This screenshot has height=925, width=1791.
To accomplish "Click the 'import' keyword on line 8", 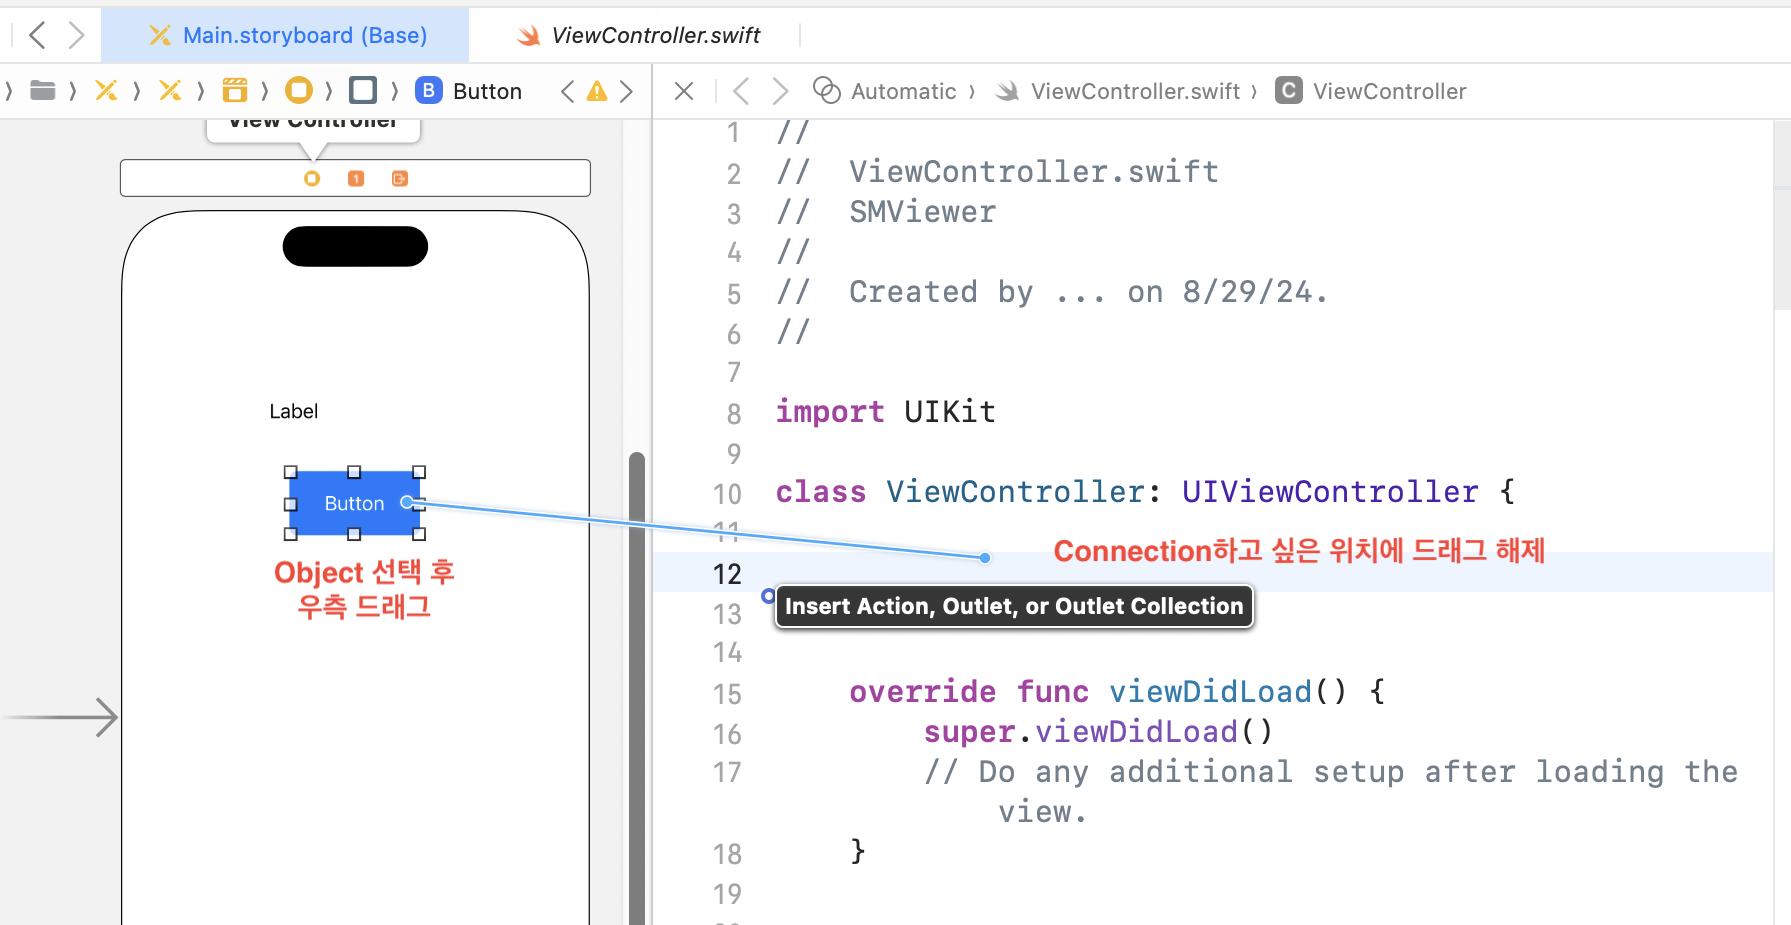I will click(830, 412).
